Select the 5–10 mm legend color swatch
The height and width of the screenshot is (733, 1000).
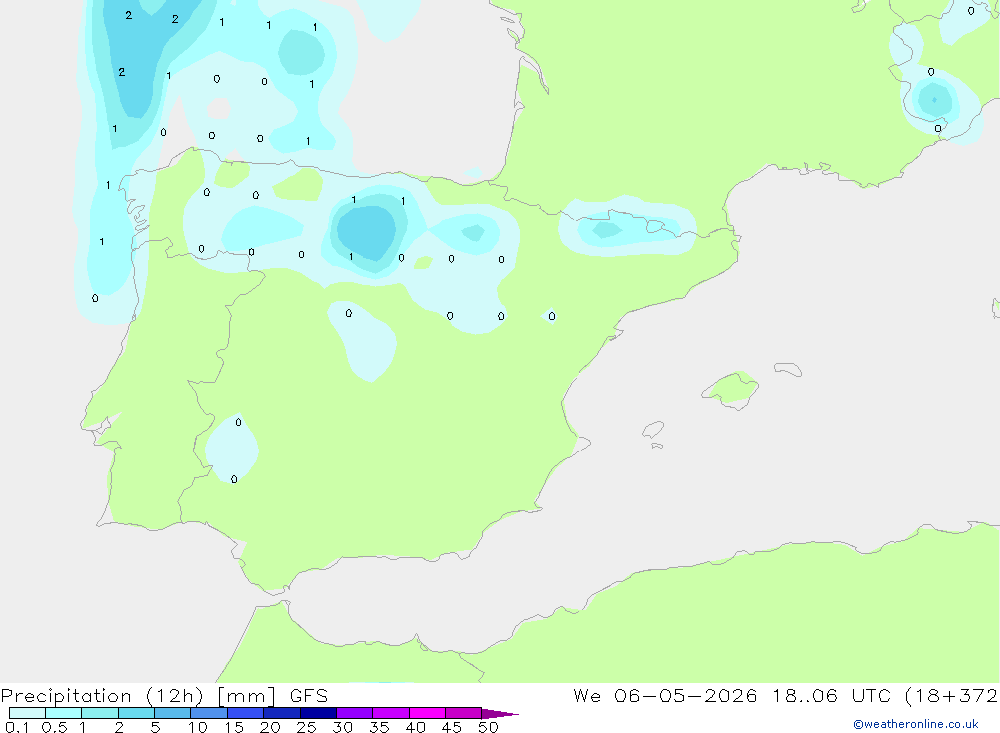(172, 713)
